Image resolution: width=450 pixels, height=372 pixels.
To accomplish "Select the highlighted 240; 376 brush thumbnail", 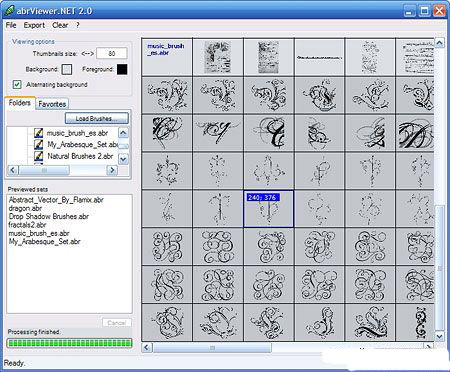I will (269, 209).
